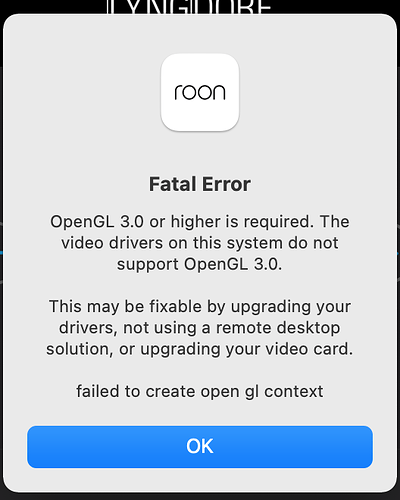Click 'solution, or upgrading your video card' line
This screenshot has height=500, width=400.
pyautogui.click(x=200, y=349)
